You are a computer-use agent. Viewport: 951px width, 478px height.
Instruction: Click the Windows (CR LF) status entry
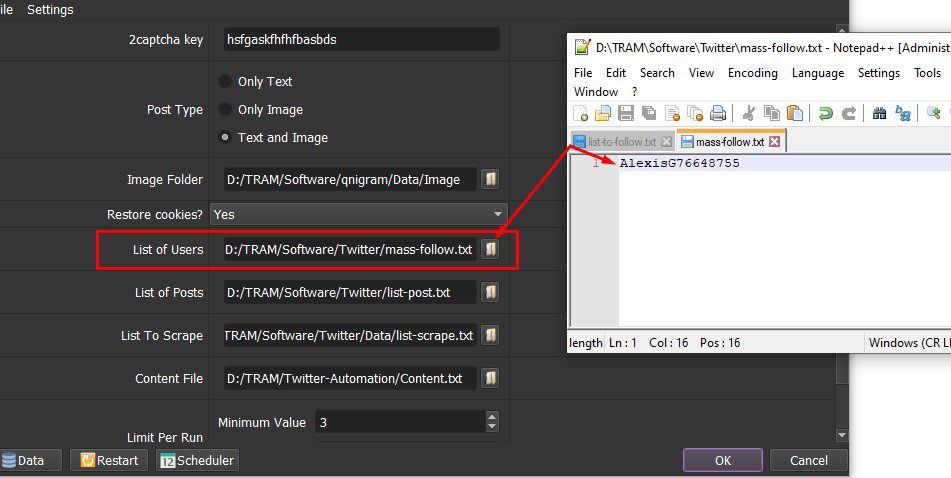click(909, 342)
